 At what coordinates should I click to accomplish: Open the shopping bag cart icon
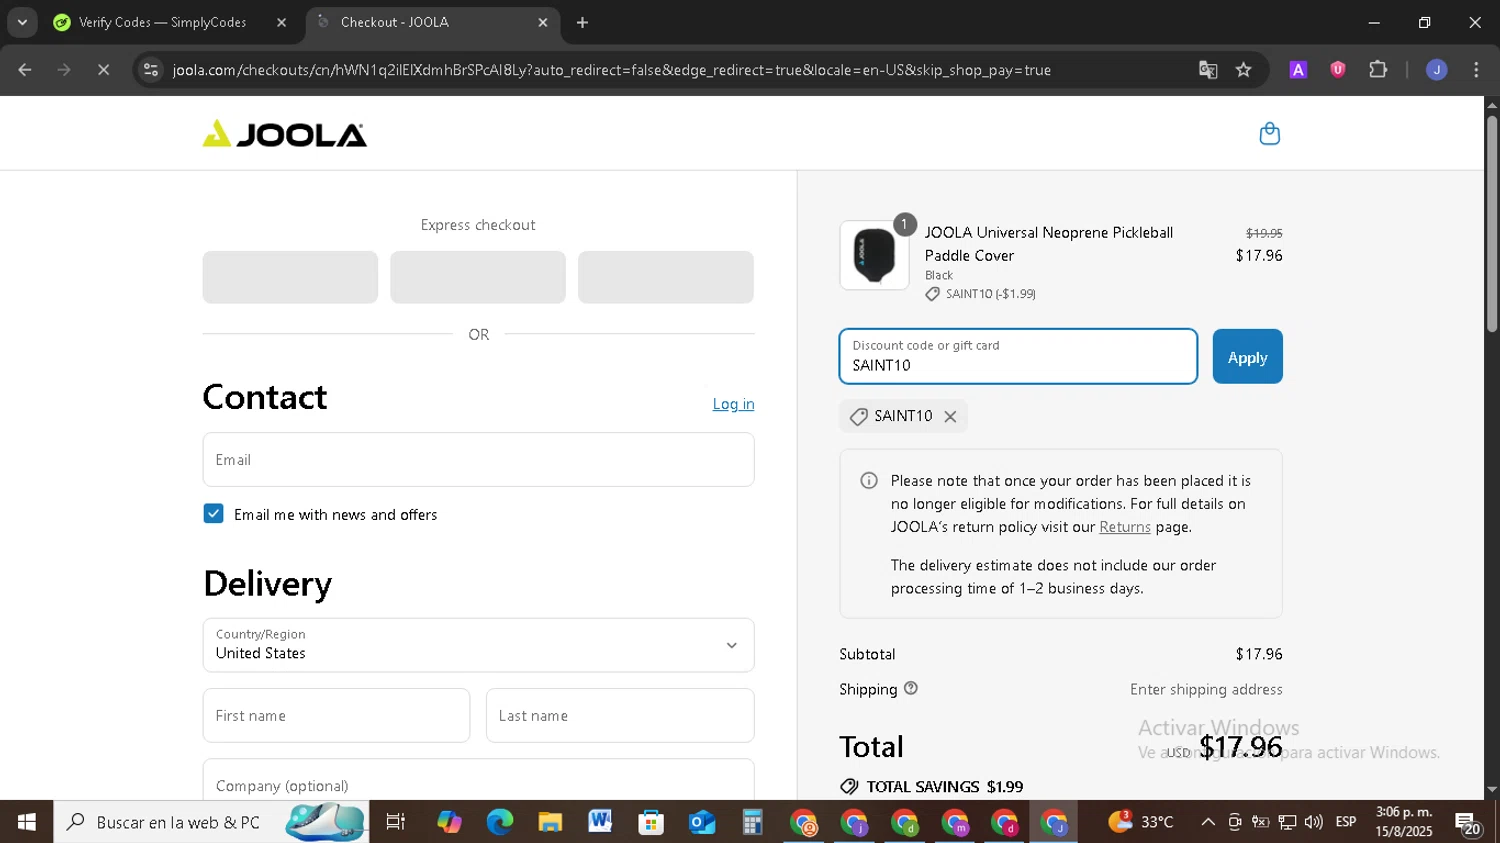tap(1269, 134)
